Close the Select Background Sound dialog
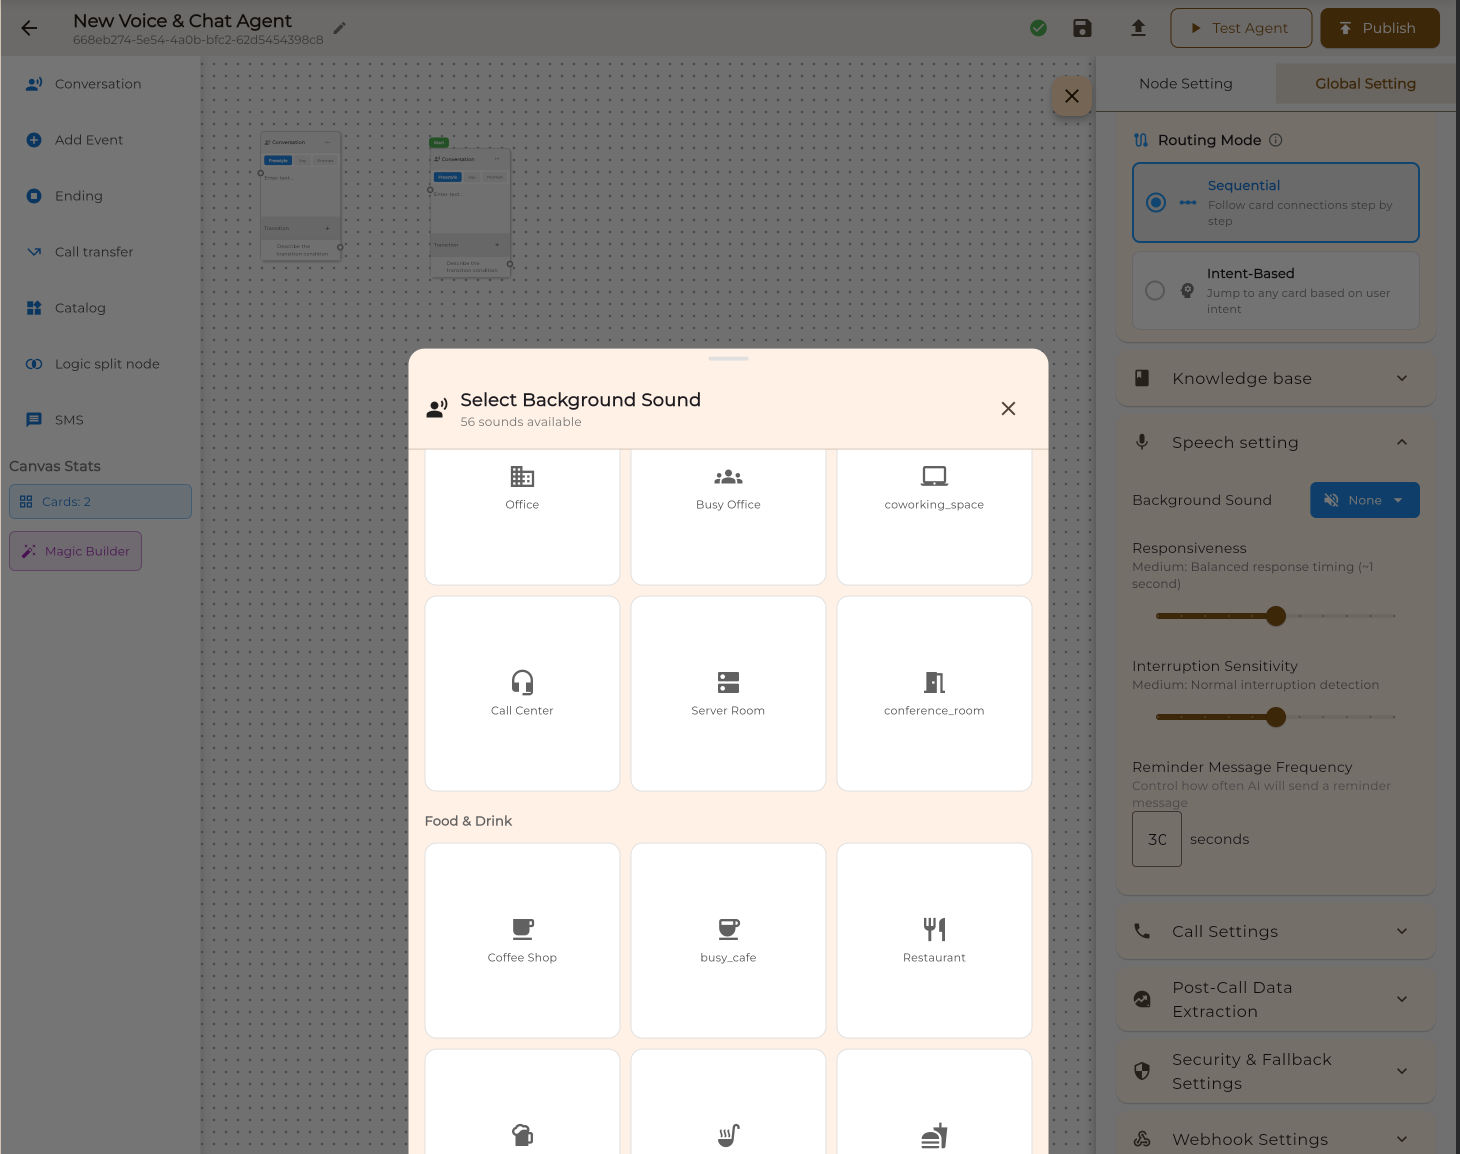The image size is (1460, 1154). tap(1008, 408)
